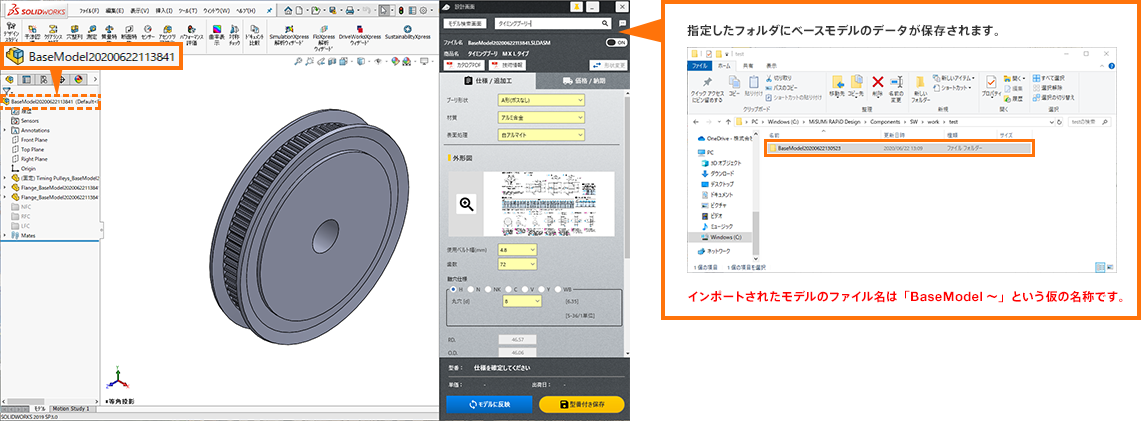Click Move To (移動先) in the Explorer ribbon
1141x421 pixels.
tap(838, 86)
